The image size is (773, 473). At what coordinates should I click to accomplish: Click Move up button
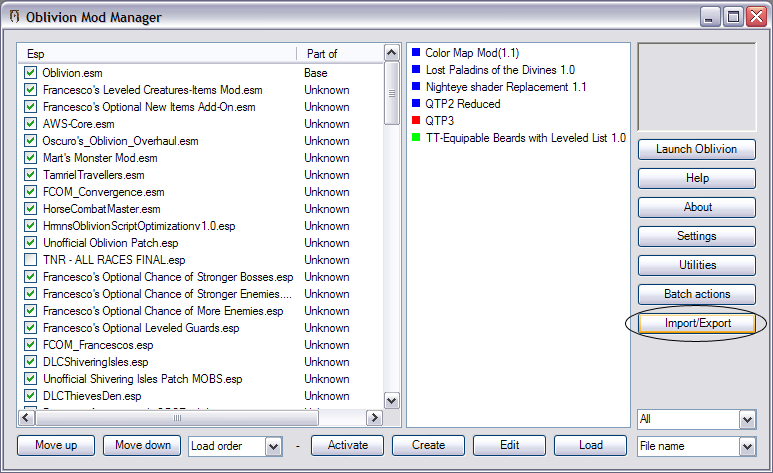tap(56, 445)
